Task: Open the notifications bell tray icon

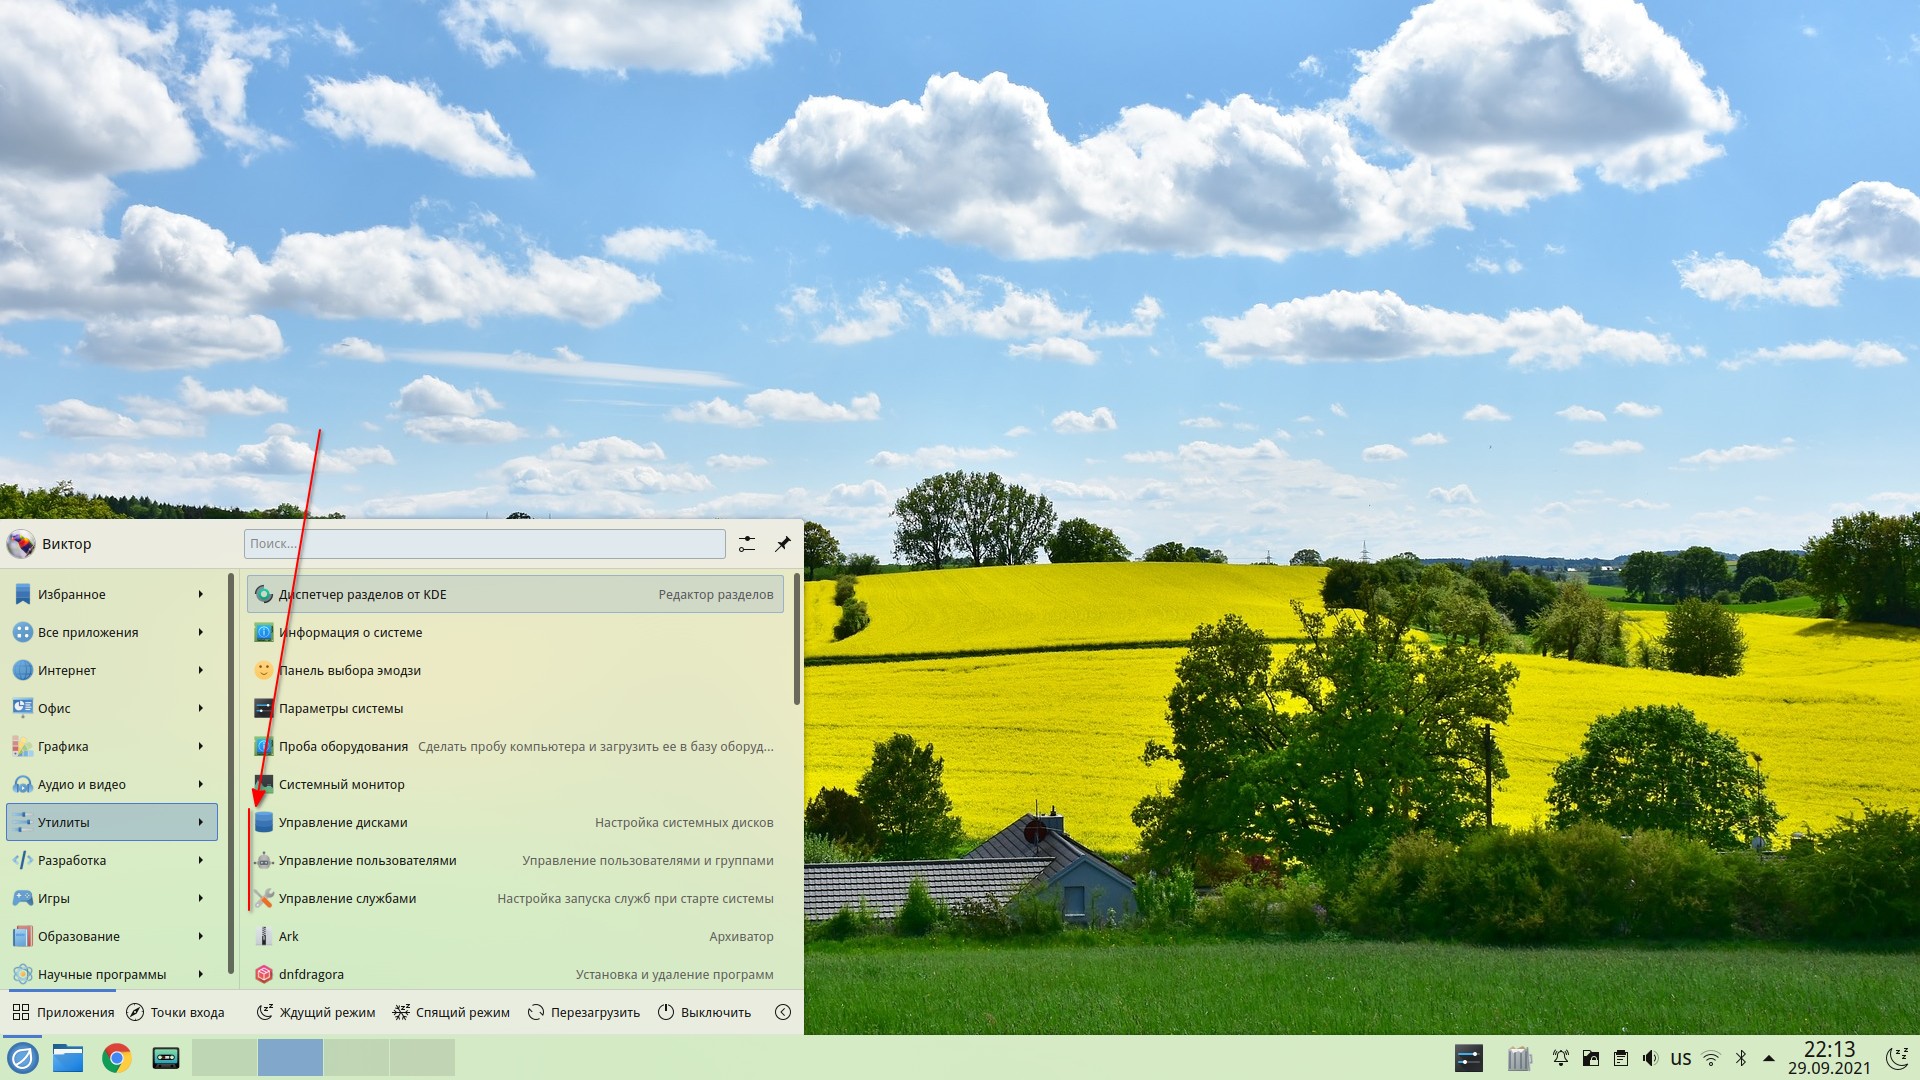Action: click(1560, 1058)
